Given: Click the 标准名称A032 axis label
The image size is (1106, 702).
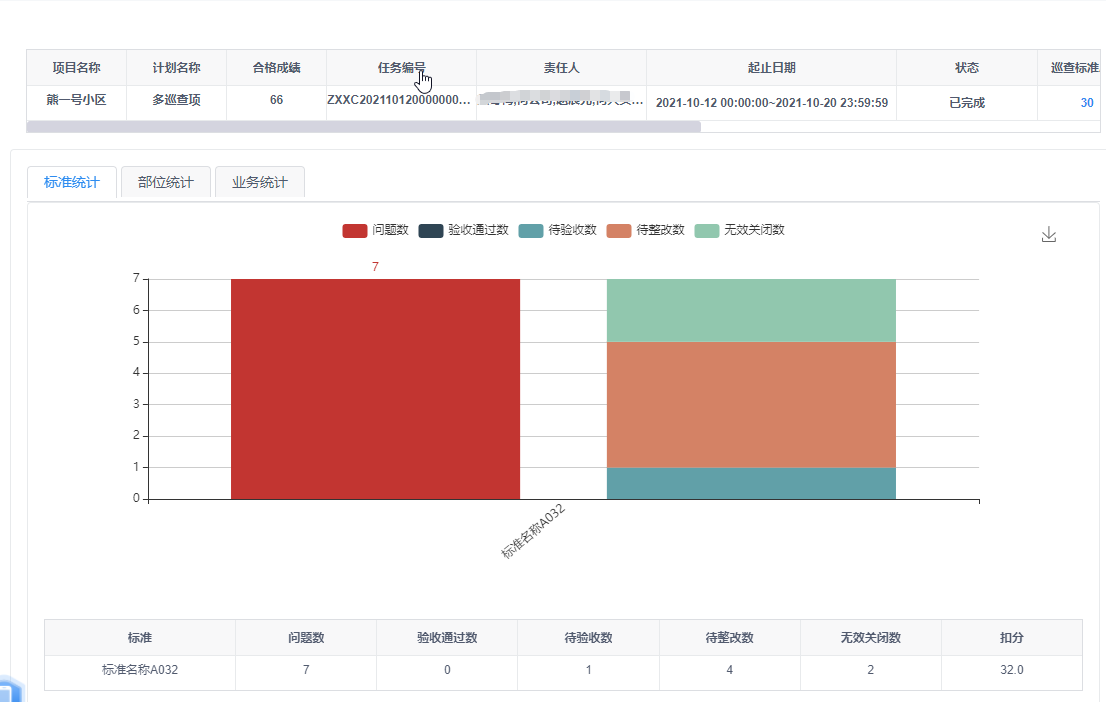Looking at the screenshot, I should (x=533, y=531).
